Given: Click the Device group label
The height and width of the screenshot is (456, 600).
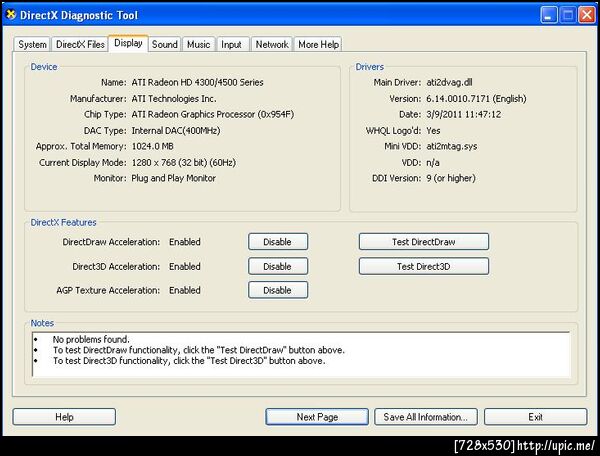Looking at the screenshot, I should pos(44,67).
